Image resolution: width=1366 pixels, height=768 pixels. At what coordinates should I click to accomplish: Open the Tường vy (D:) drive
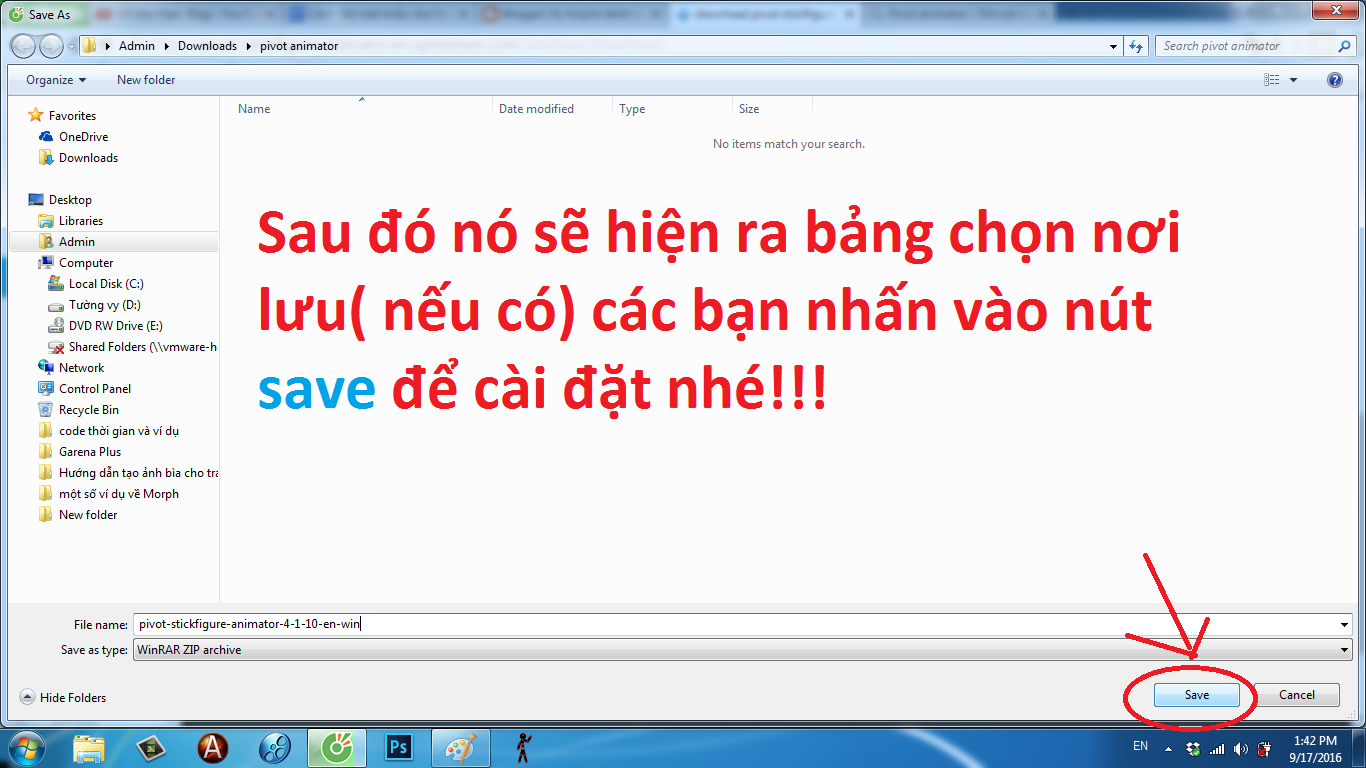pyautogui.click(x=104, y=305)
